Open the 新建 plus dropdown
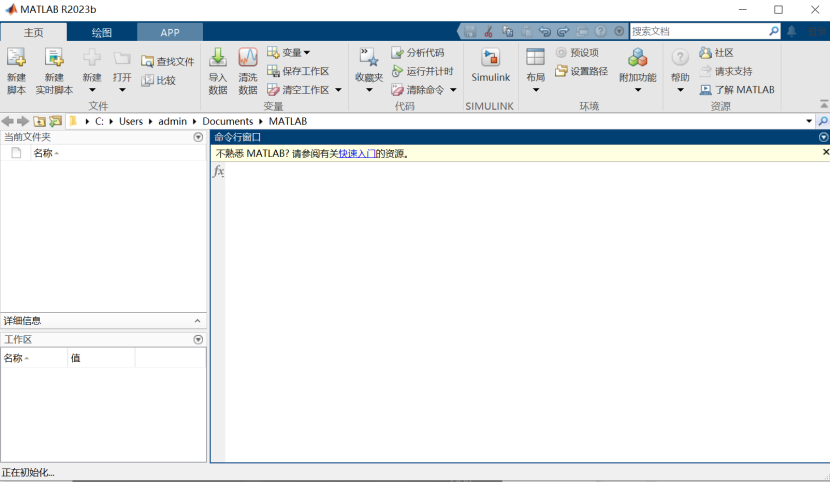This screenshot has height=483, width=831. click(x=92, y=71)
